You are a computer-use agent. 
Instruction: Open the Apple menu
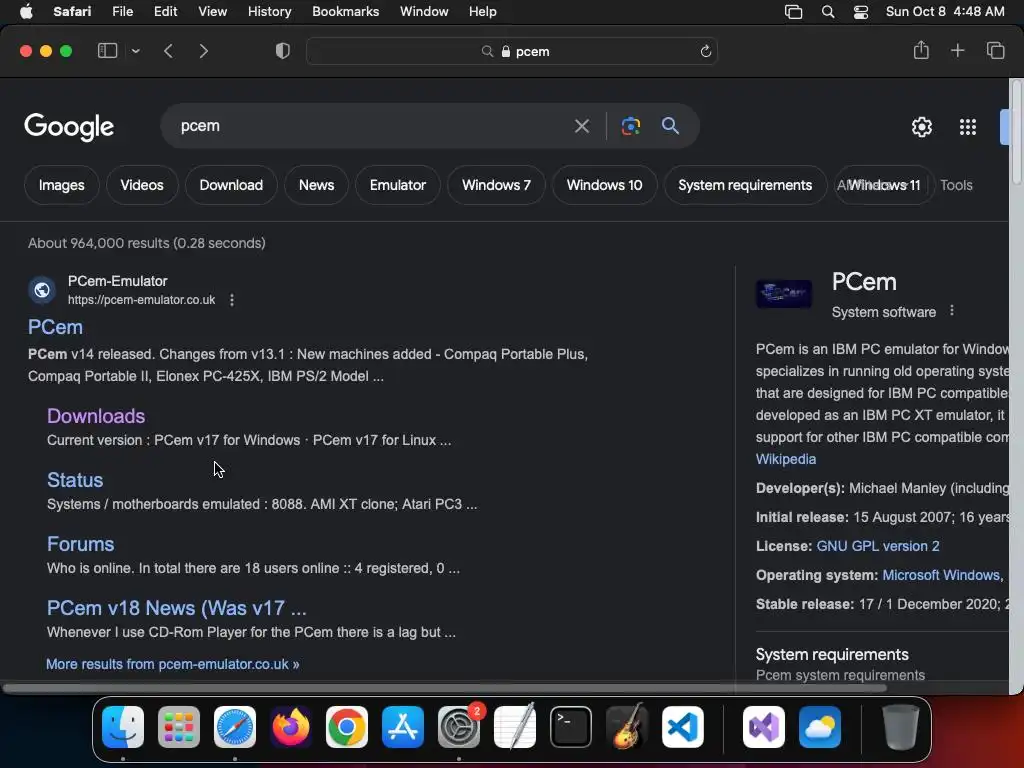coord(26,12)
